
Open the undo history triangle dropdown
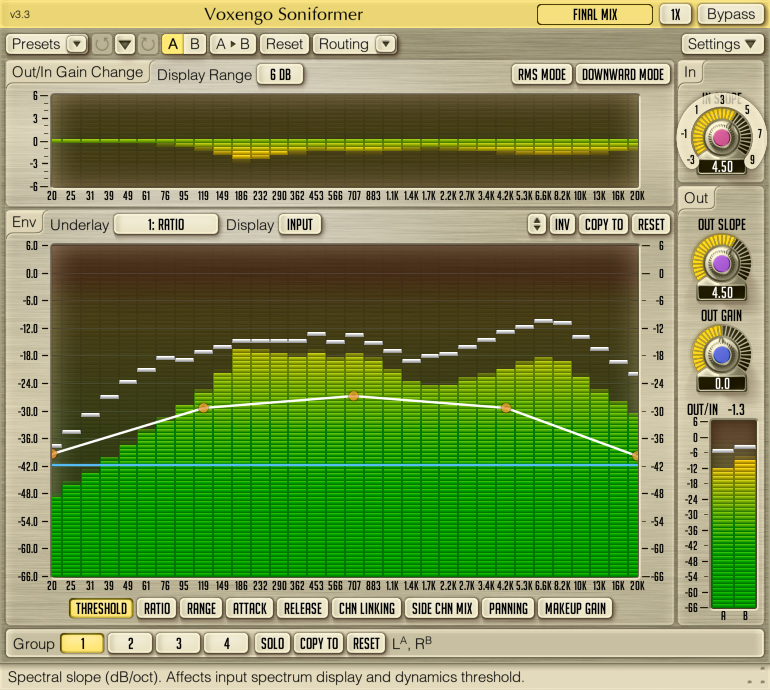click(x=124, y=44)
